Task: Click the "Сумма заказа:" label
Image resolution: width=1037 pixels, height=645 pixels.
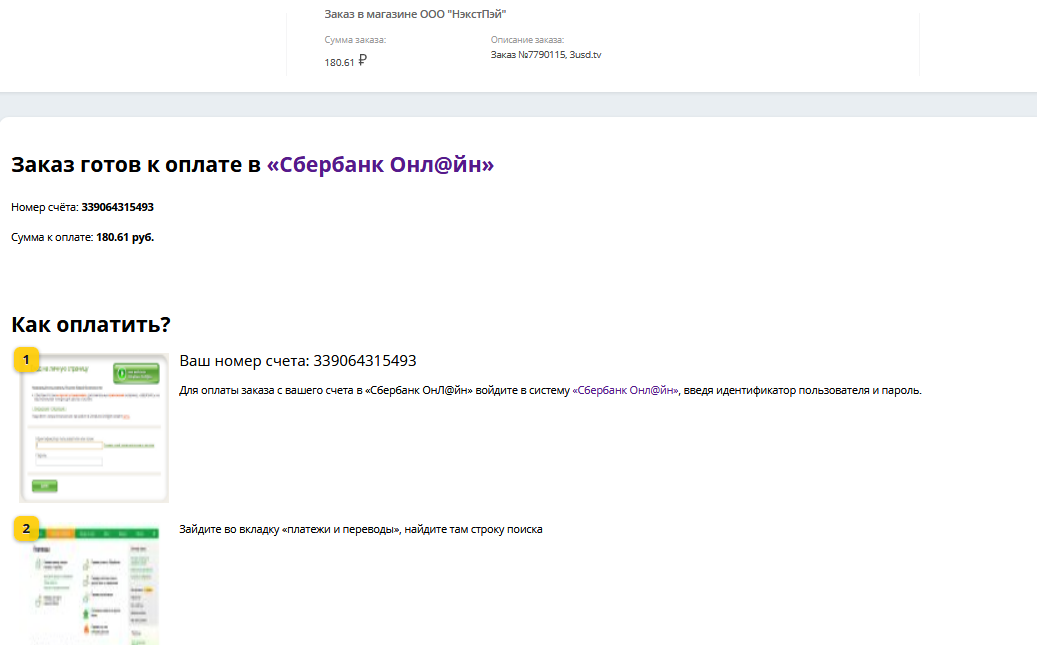Action: 355,40
